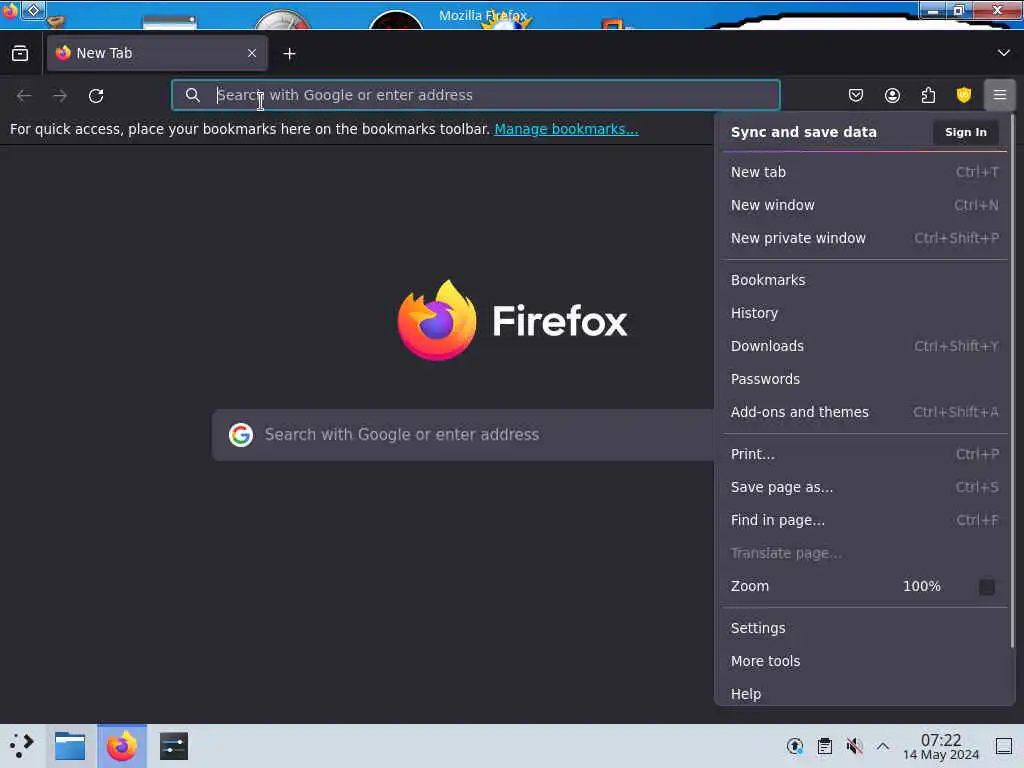Viewport: 1024px width, 768px height.
Task: Click the window menu icon in title bar
Action: [10, 10]
